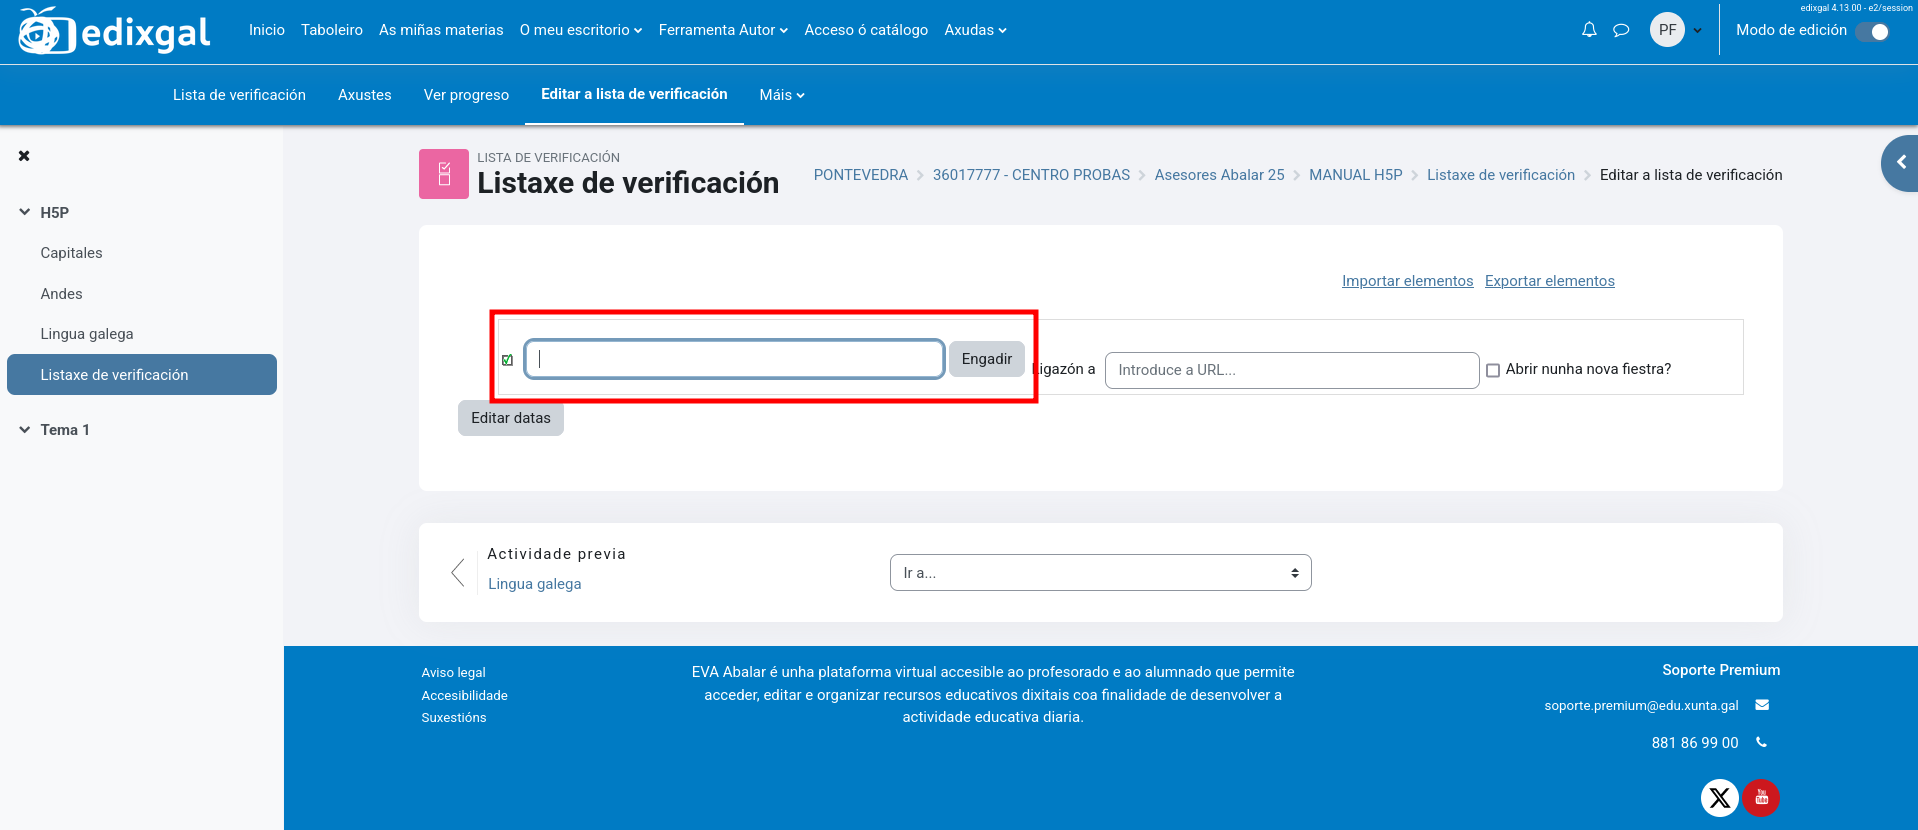Open the YouTube icon in footer

[x=1761, y=798]
